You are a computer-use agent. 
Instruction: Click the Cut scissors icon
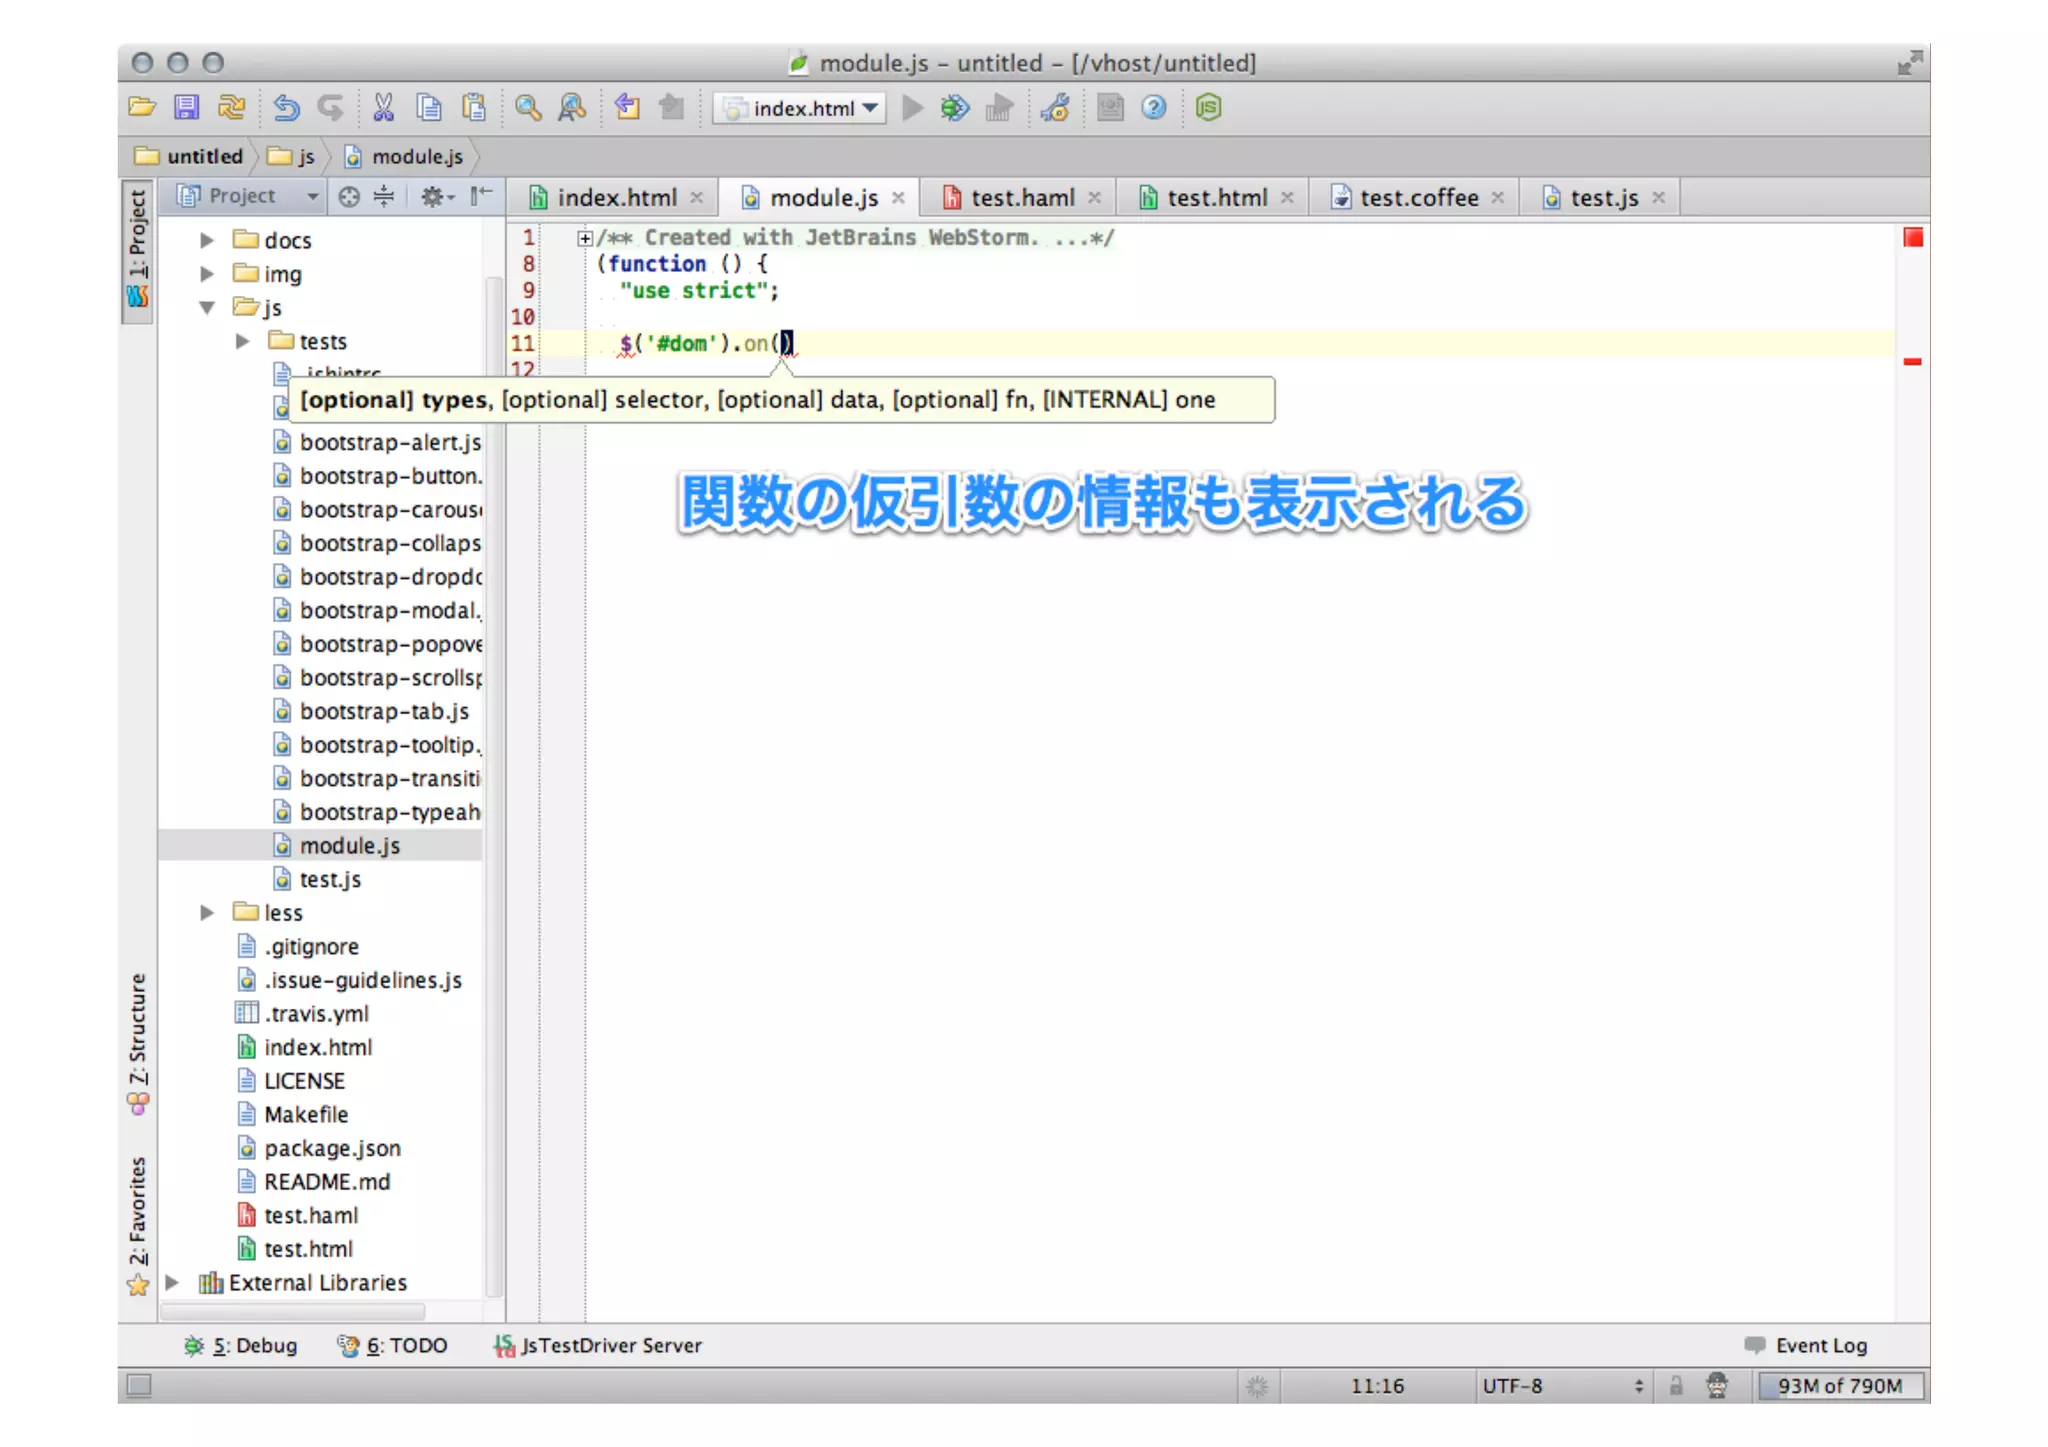pyautogui.click(x=383, y=108)
